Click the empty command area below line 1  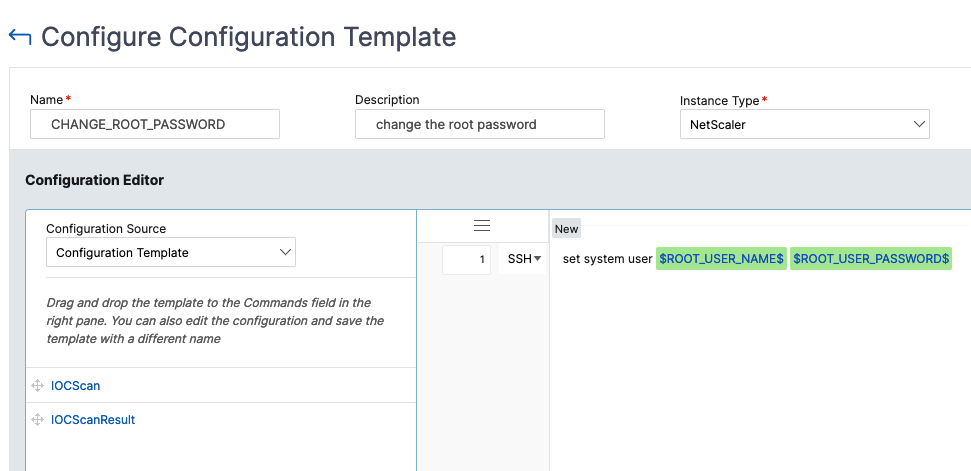[760, 371]
